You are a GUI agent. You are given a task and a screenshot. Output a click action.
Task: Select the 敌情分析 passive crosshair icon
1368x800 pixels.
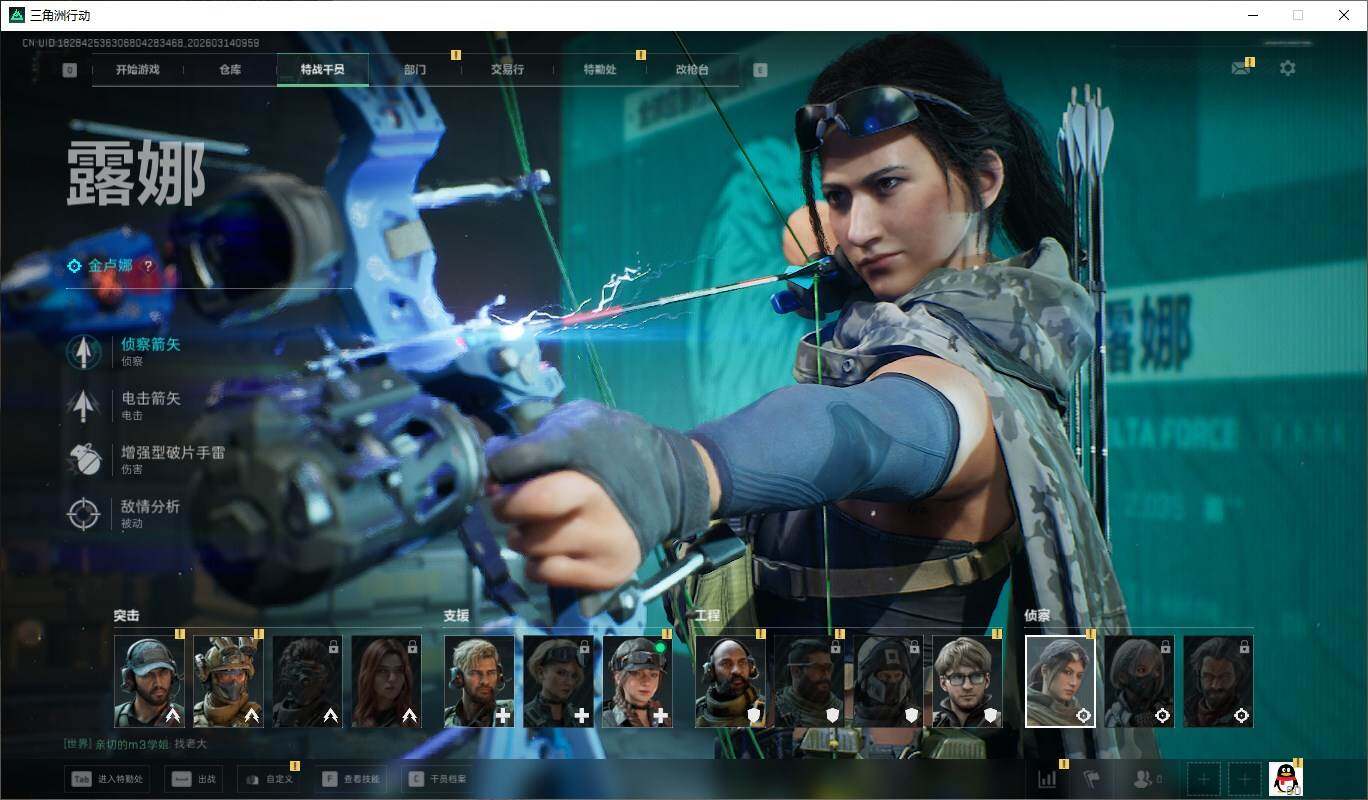tap(84, 513)
